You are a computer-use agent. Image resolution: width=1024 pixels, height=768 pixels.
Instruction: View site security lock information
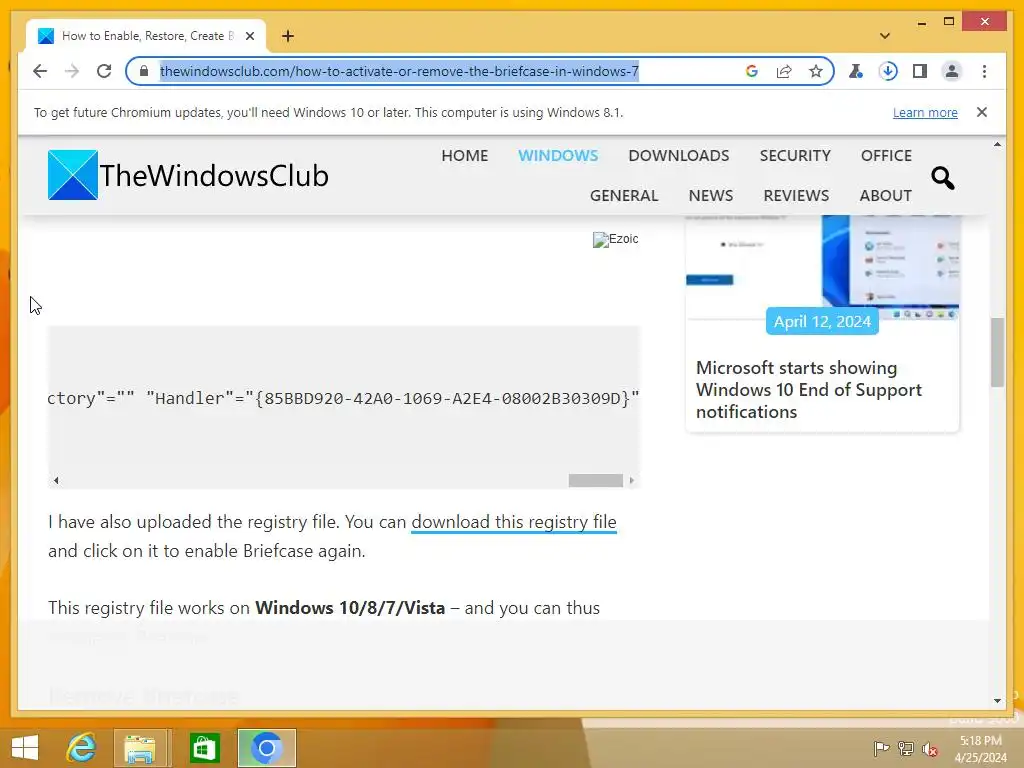(144, 71)
